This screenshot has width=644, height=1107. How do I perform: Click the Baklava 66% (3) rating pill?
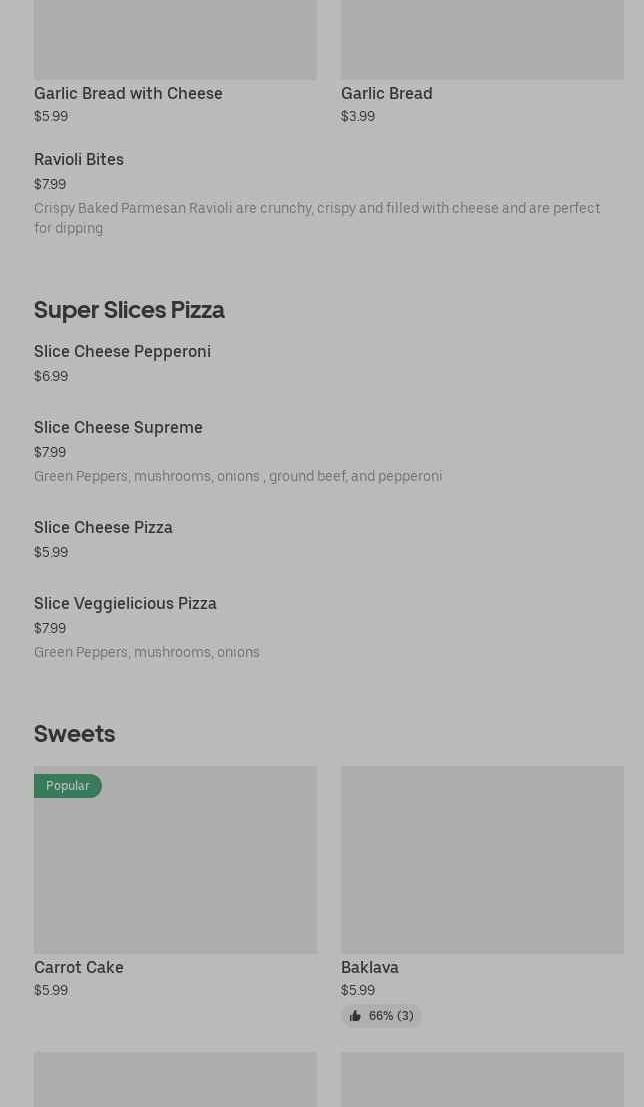(x=382, y=1016)
